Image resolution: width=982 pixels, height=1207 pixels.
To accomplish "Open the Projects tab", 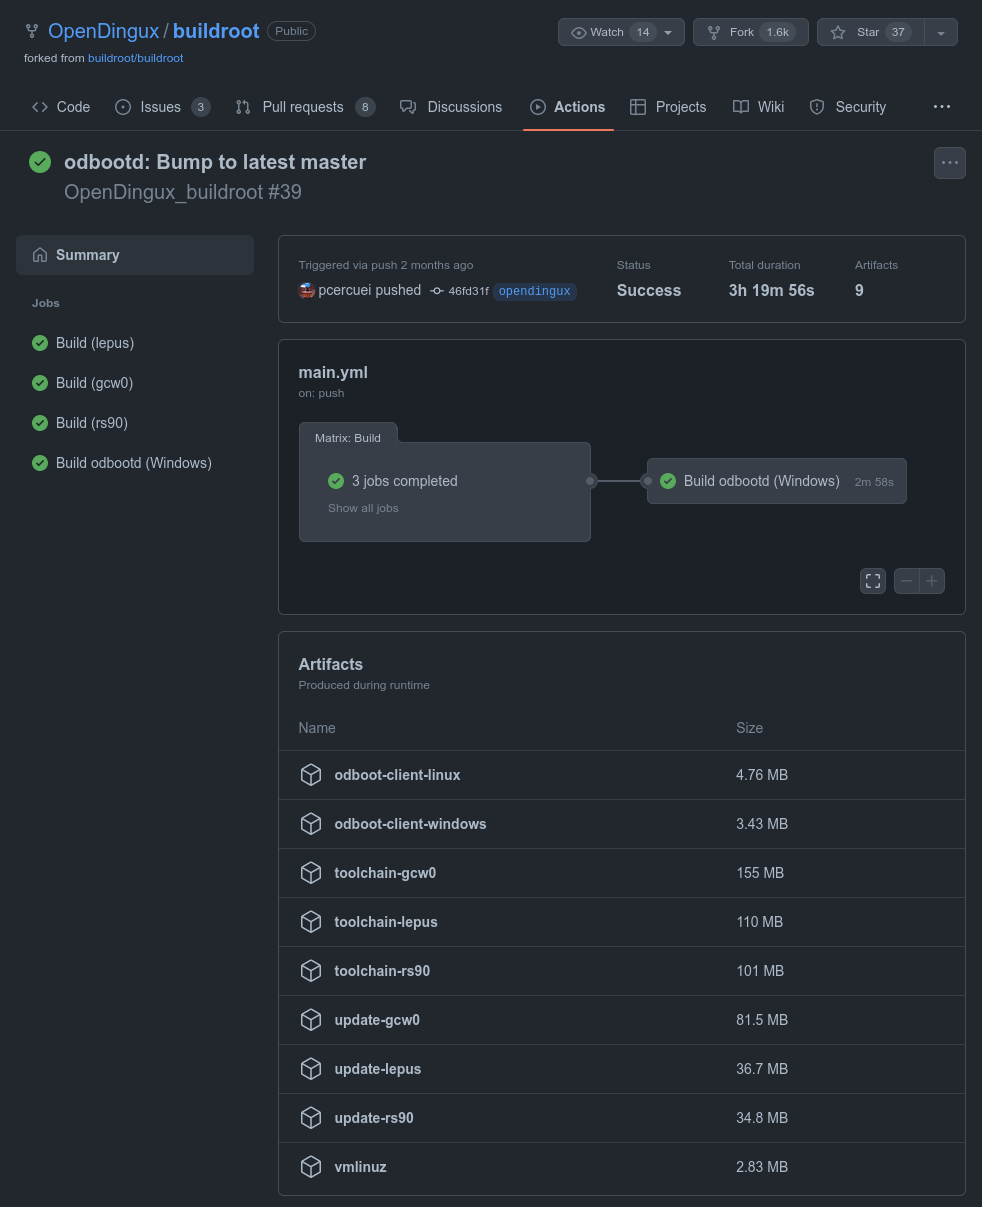I will (668, 107).
